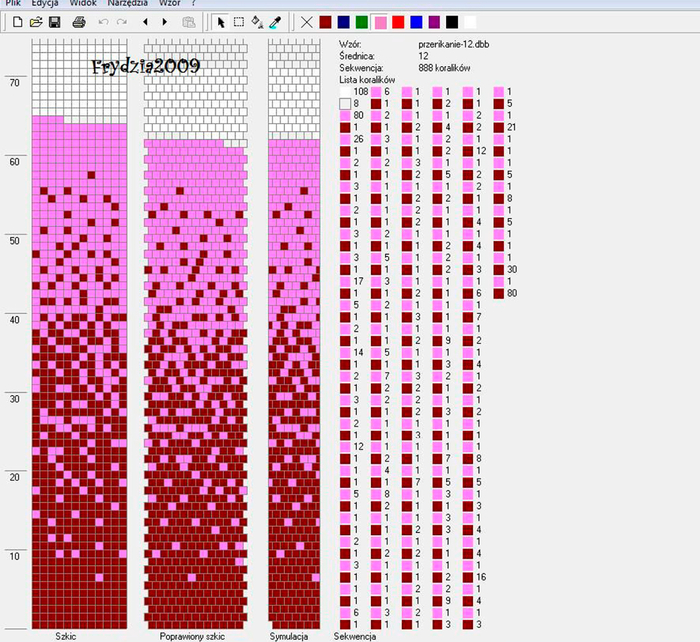The image size is (700, 642).
Task: Click the greyed-out arrange/paste icon
Action: pos(189,22)
